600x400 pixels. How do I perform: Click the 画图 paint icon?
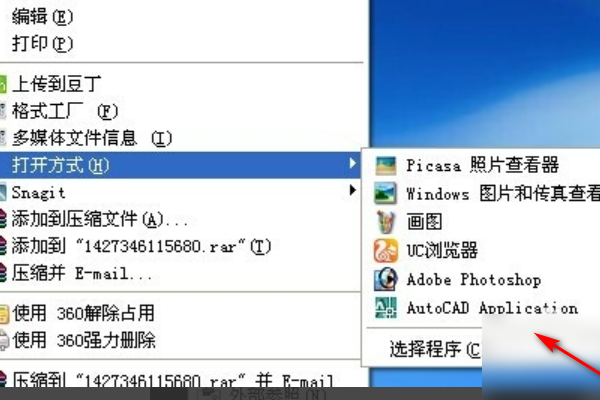click(x=386, y=222)
